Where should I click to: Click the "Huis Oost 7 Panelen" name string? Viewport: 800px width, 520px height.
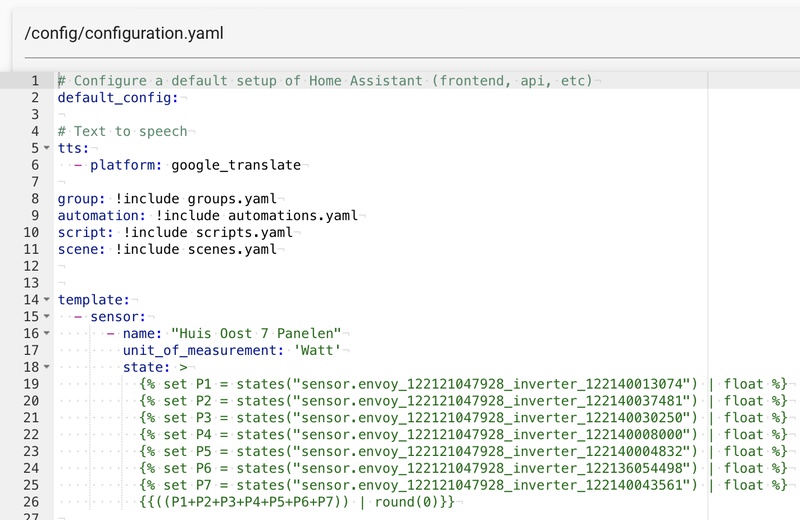click(256, 333)
